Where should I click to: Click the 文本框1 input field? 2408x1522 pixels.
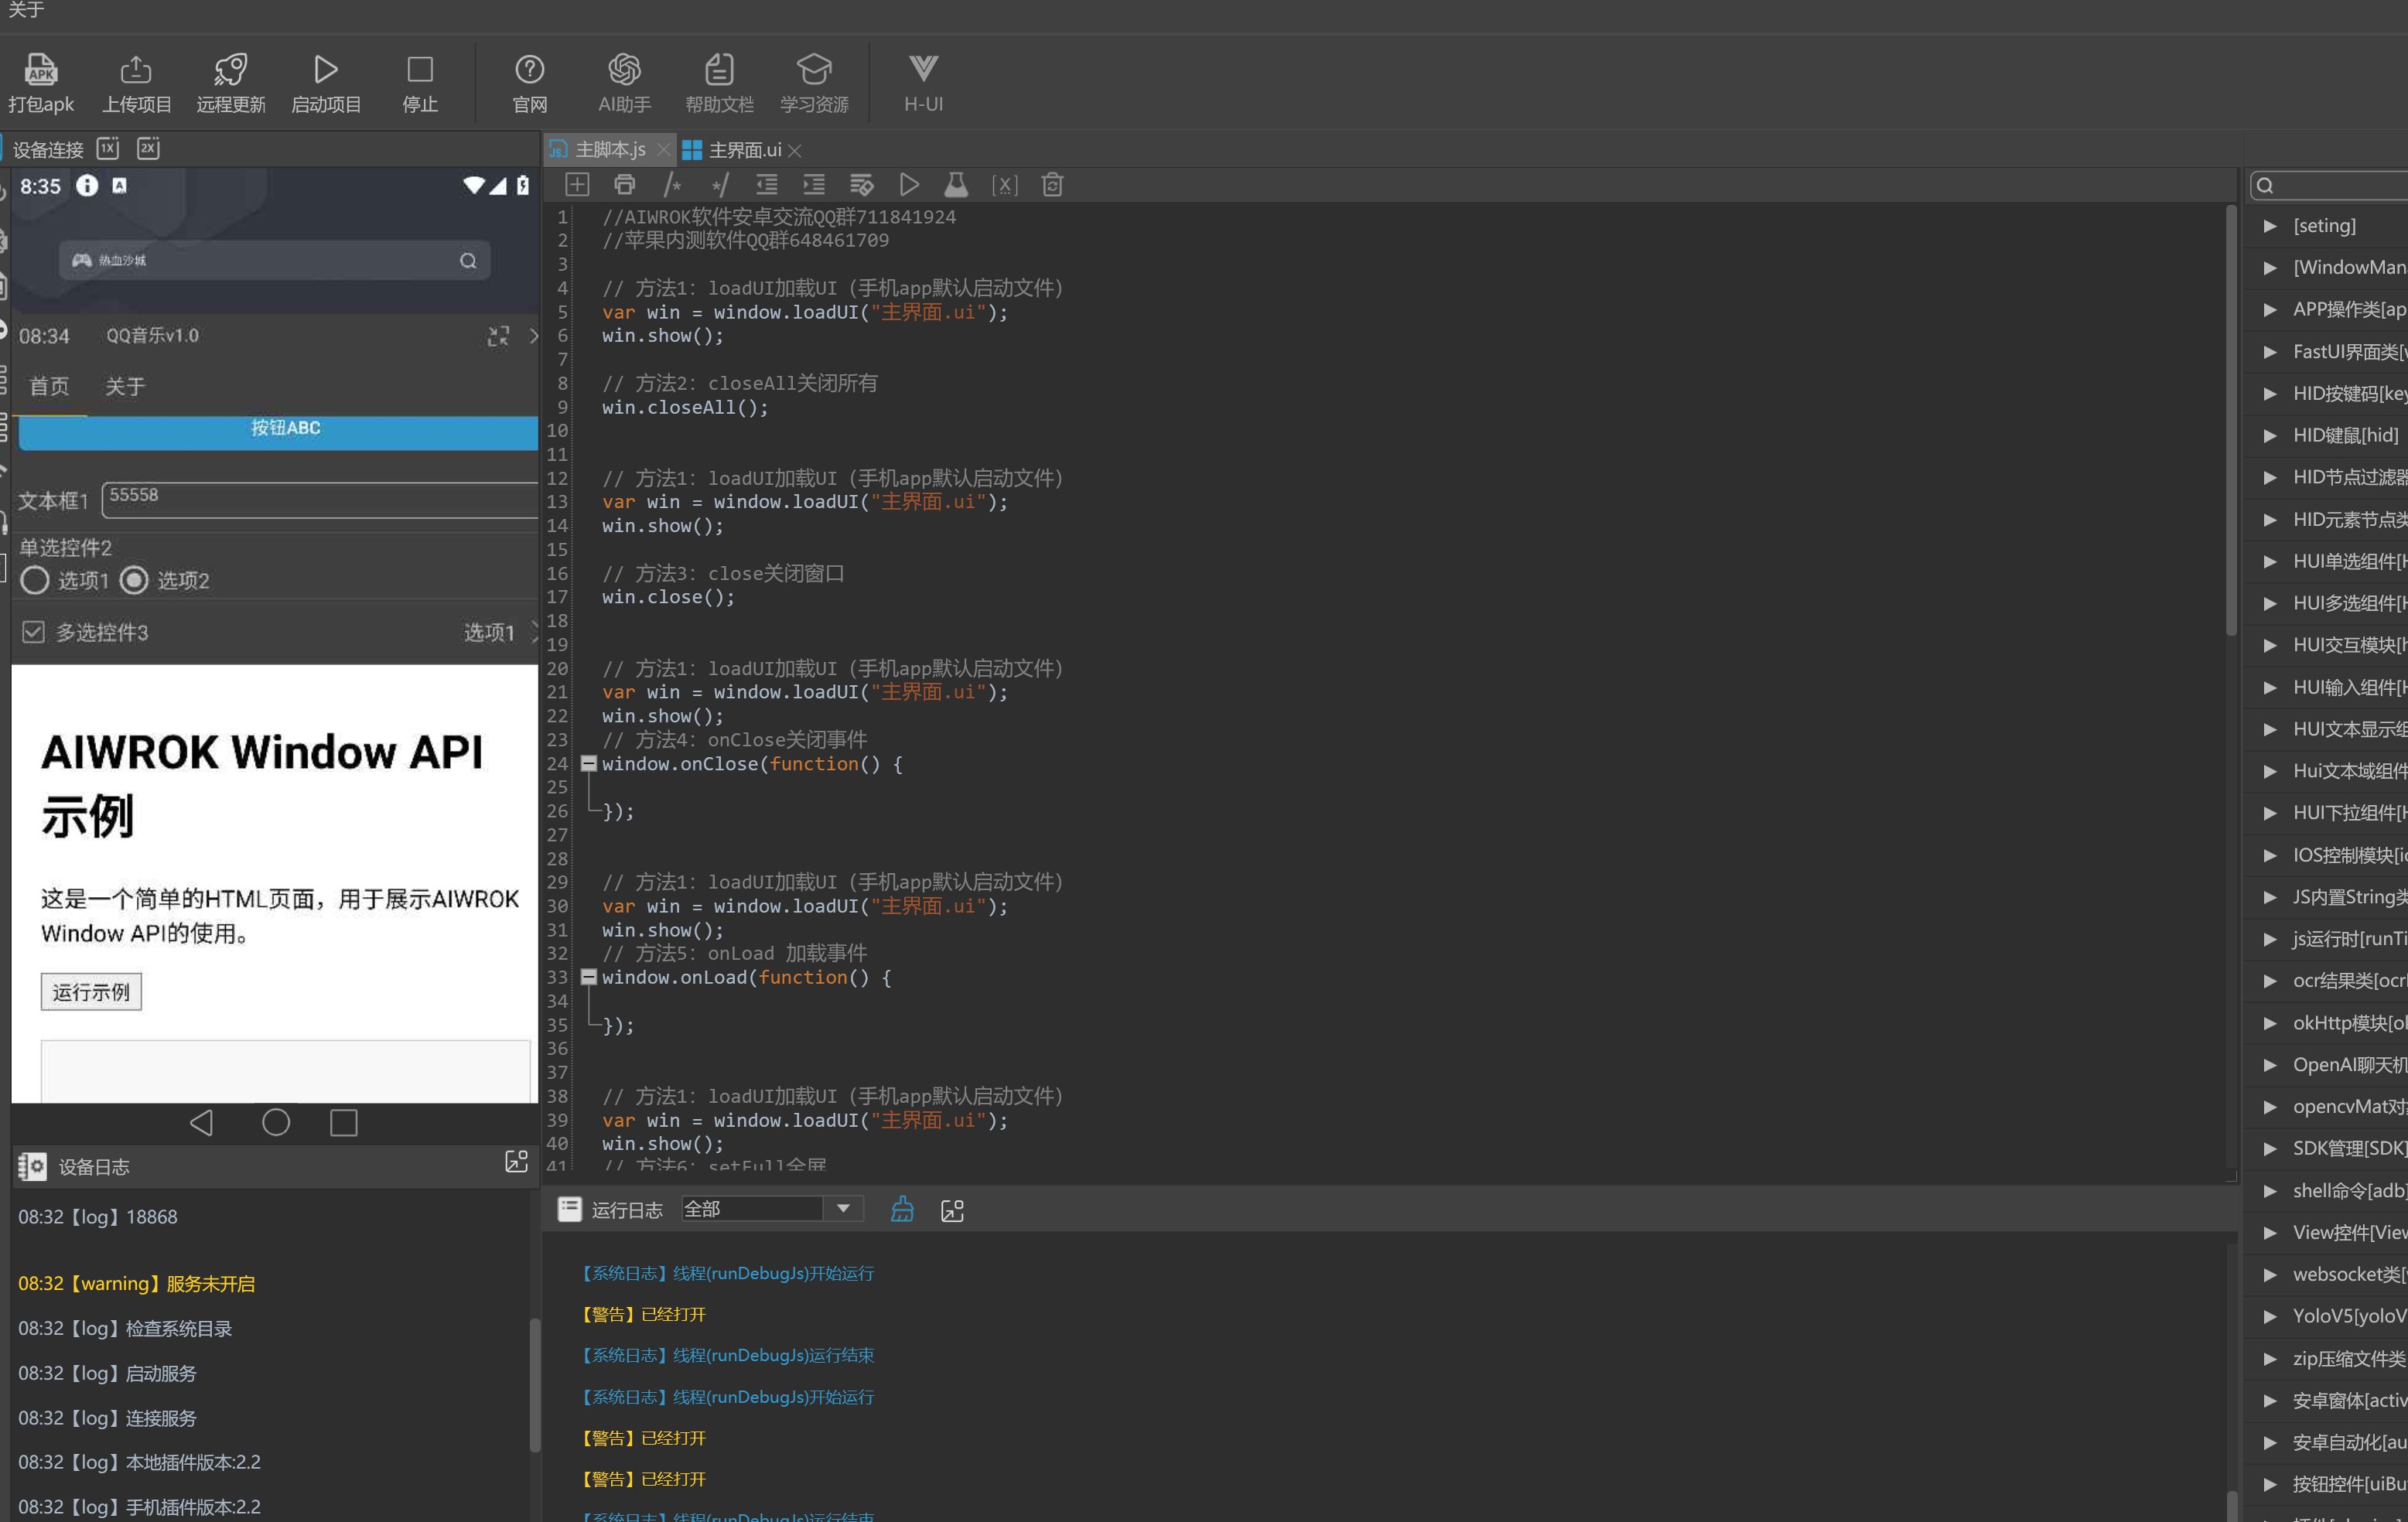320,499
